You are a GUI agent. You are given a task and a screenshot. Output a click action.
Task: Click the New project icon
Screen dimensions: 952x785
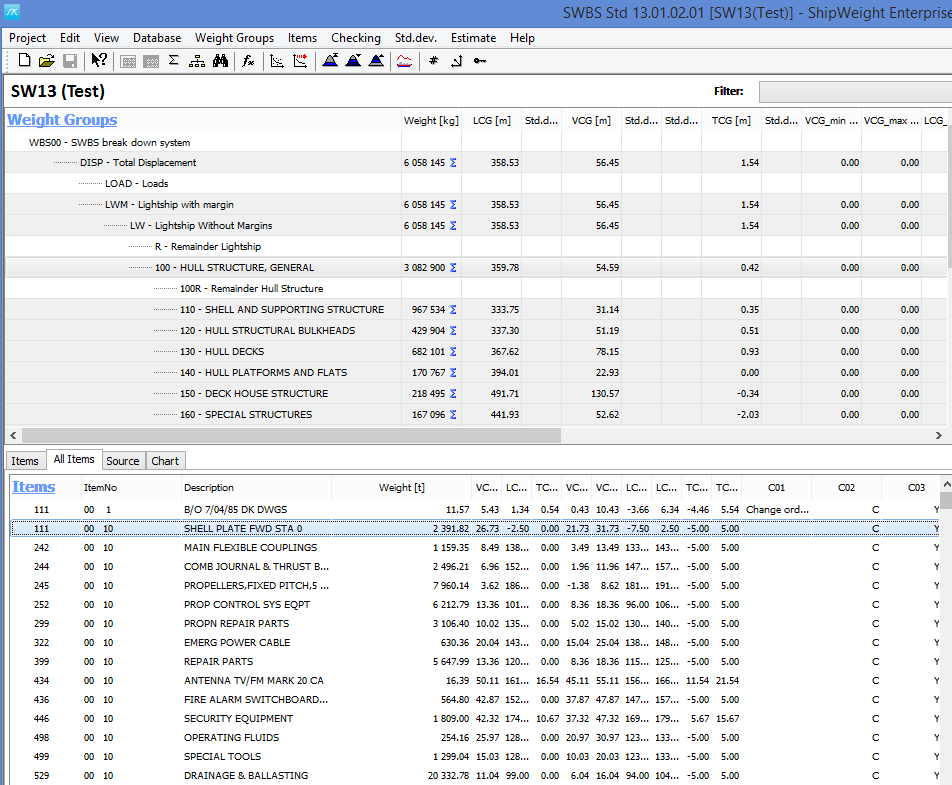point(24,61)
